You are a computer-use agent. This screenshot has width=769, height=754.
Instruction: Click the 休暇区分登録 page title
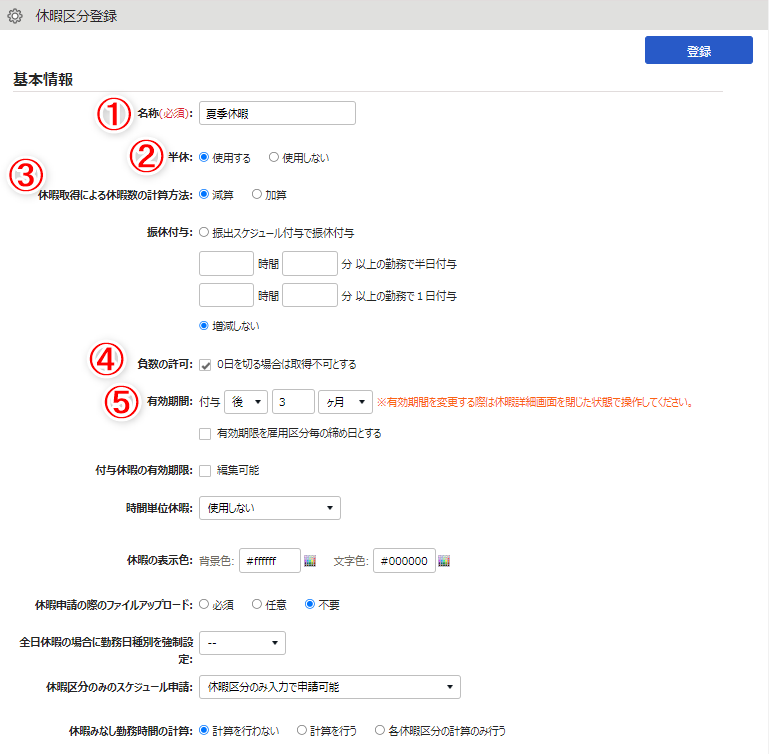(x=76, y=16)
